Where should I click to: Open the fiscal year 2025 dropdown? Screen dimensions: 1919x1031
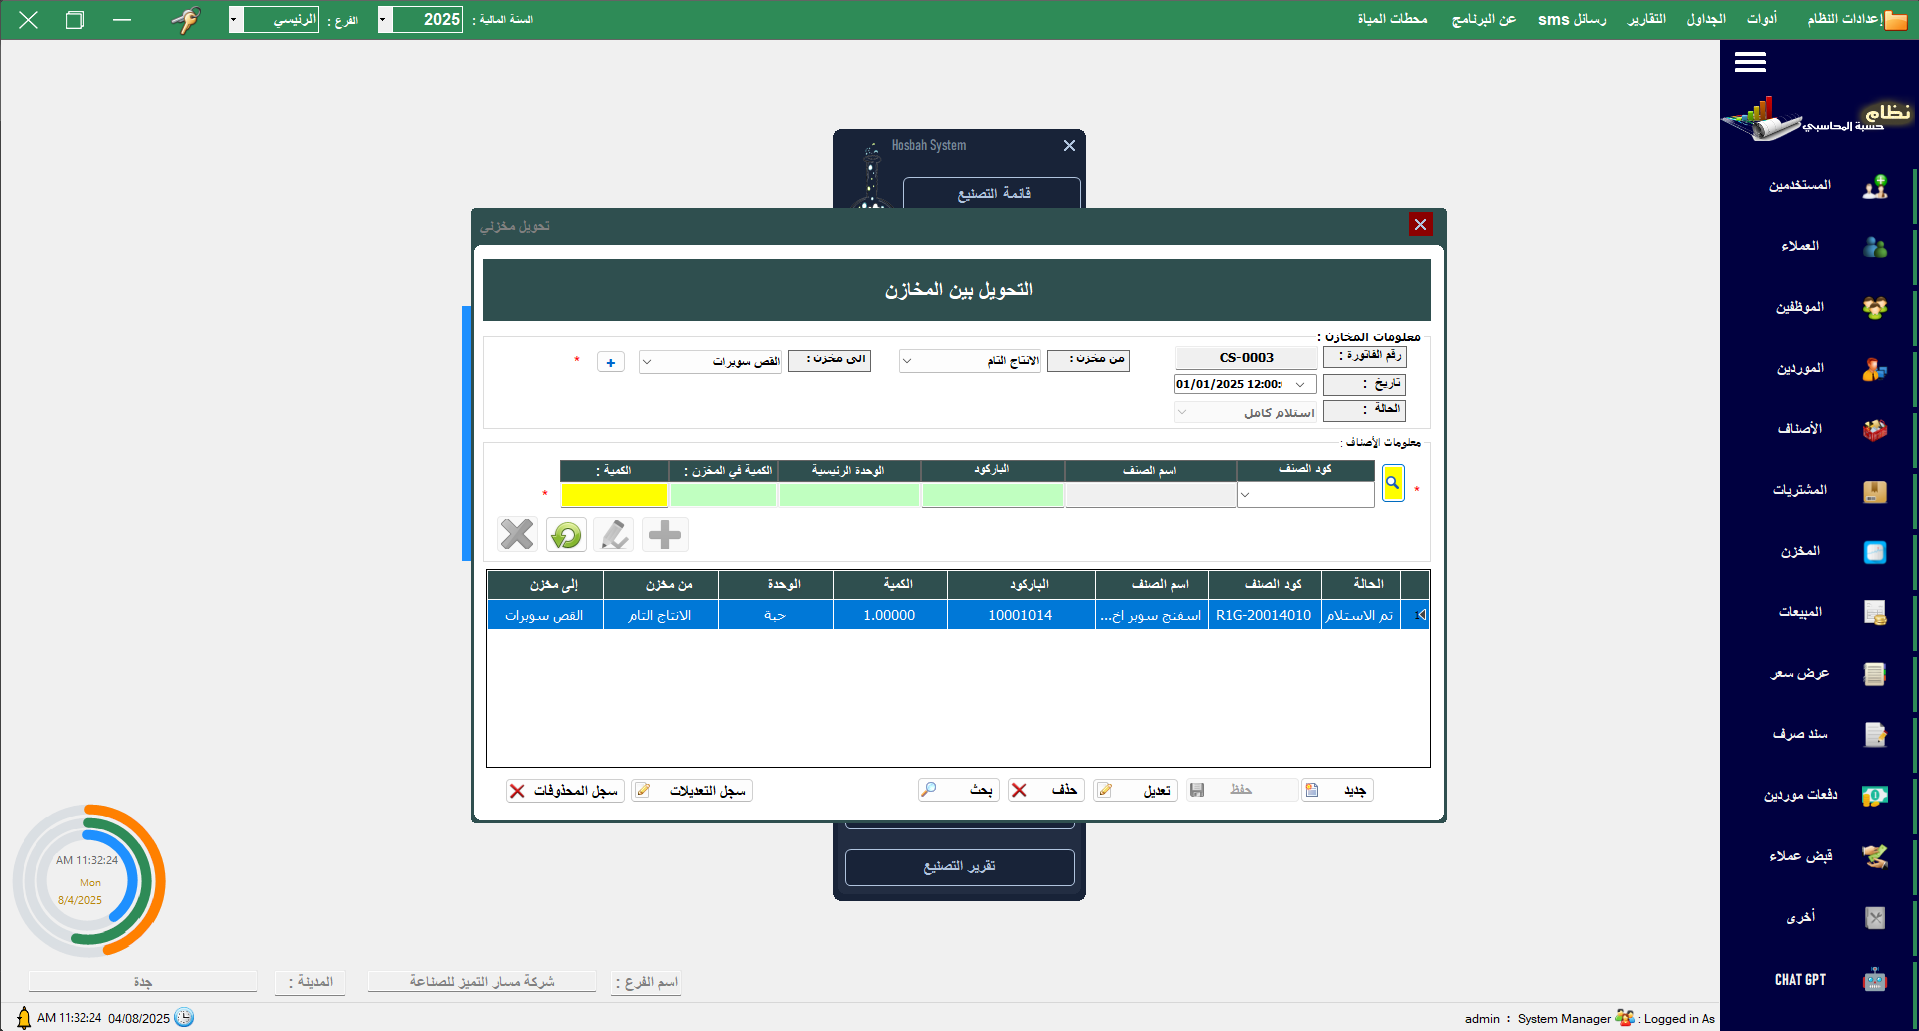pyautogui.click(x=383, y=20)
